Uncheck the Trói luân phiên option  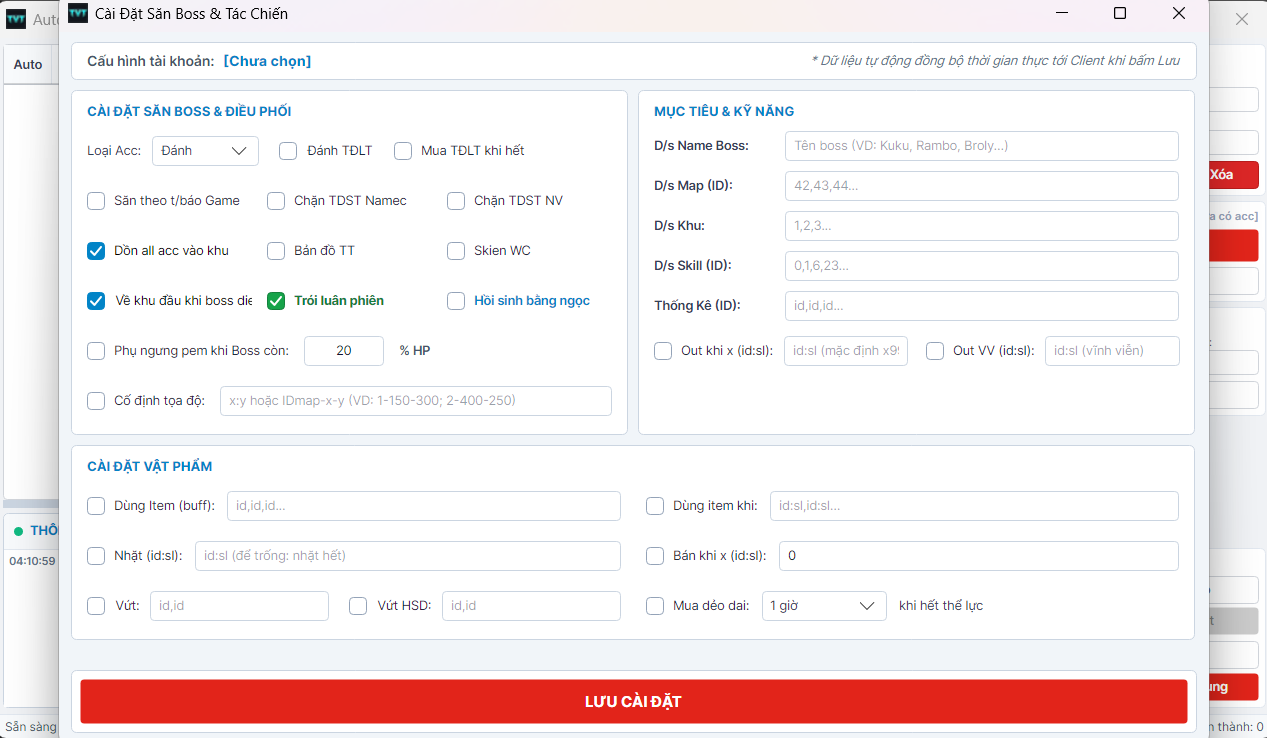[x=276, y=301]
